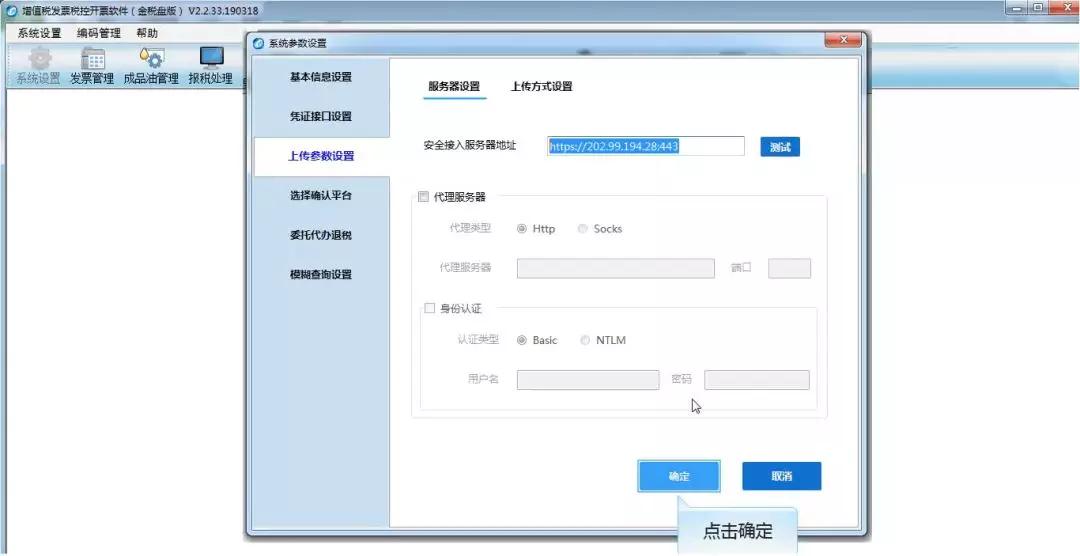Choose Http proxy type radio

coord(522,229)
